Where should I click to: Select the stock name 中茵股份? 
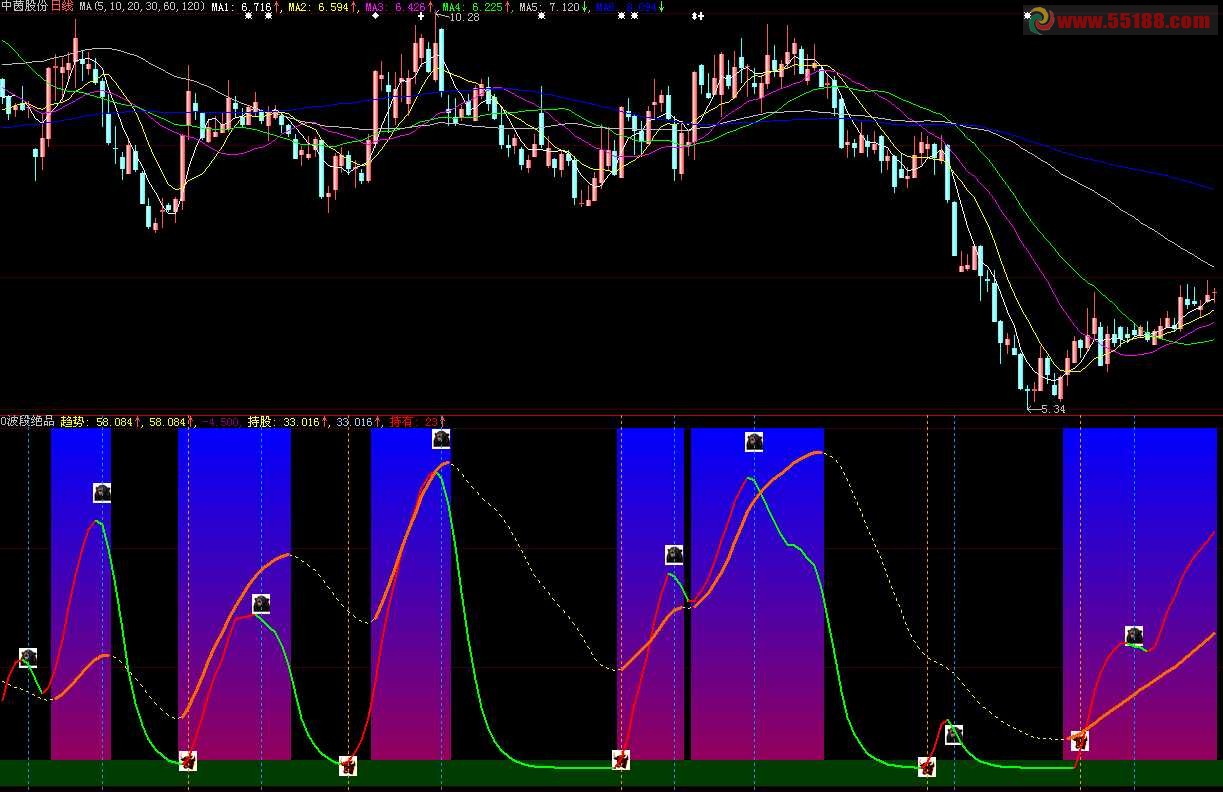point(24,6)
